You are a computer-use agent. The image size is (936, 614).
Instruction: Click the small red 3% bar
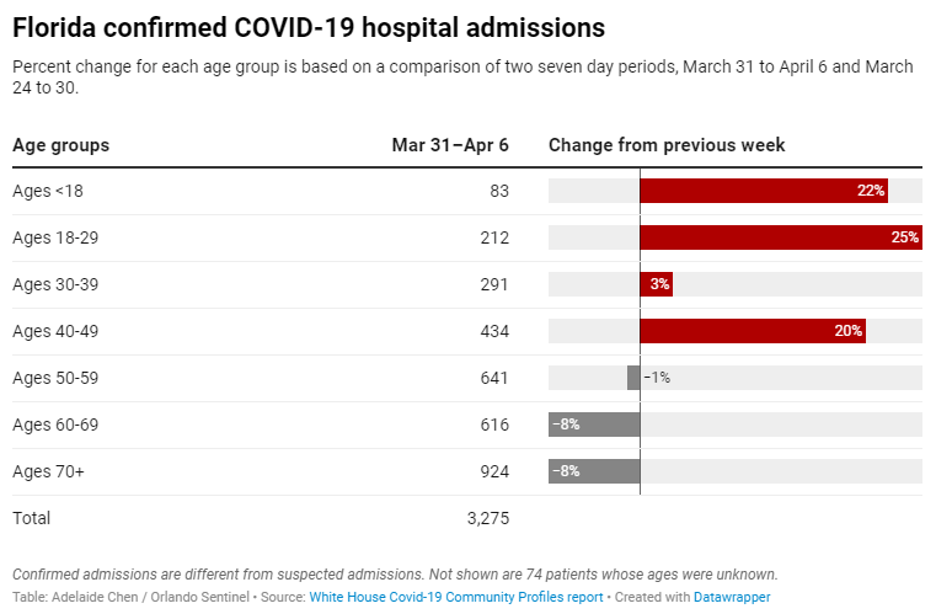(x=656, y=284)
